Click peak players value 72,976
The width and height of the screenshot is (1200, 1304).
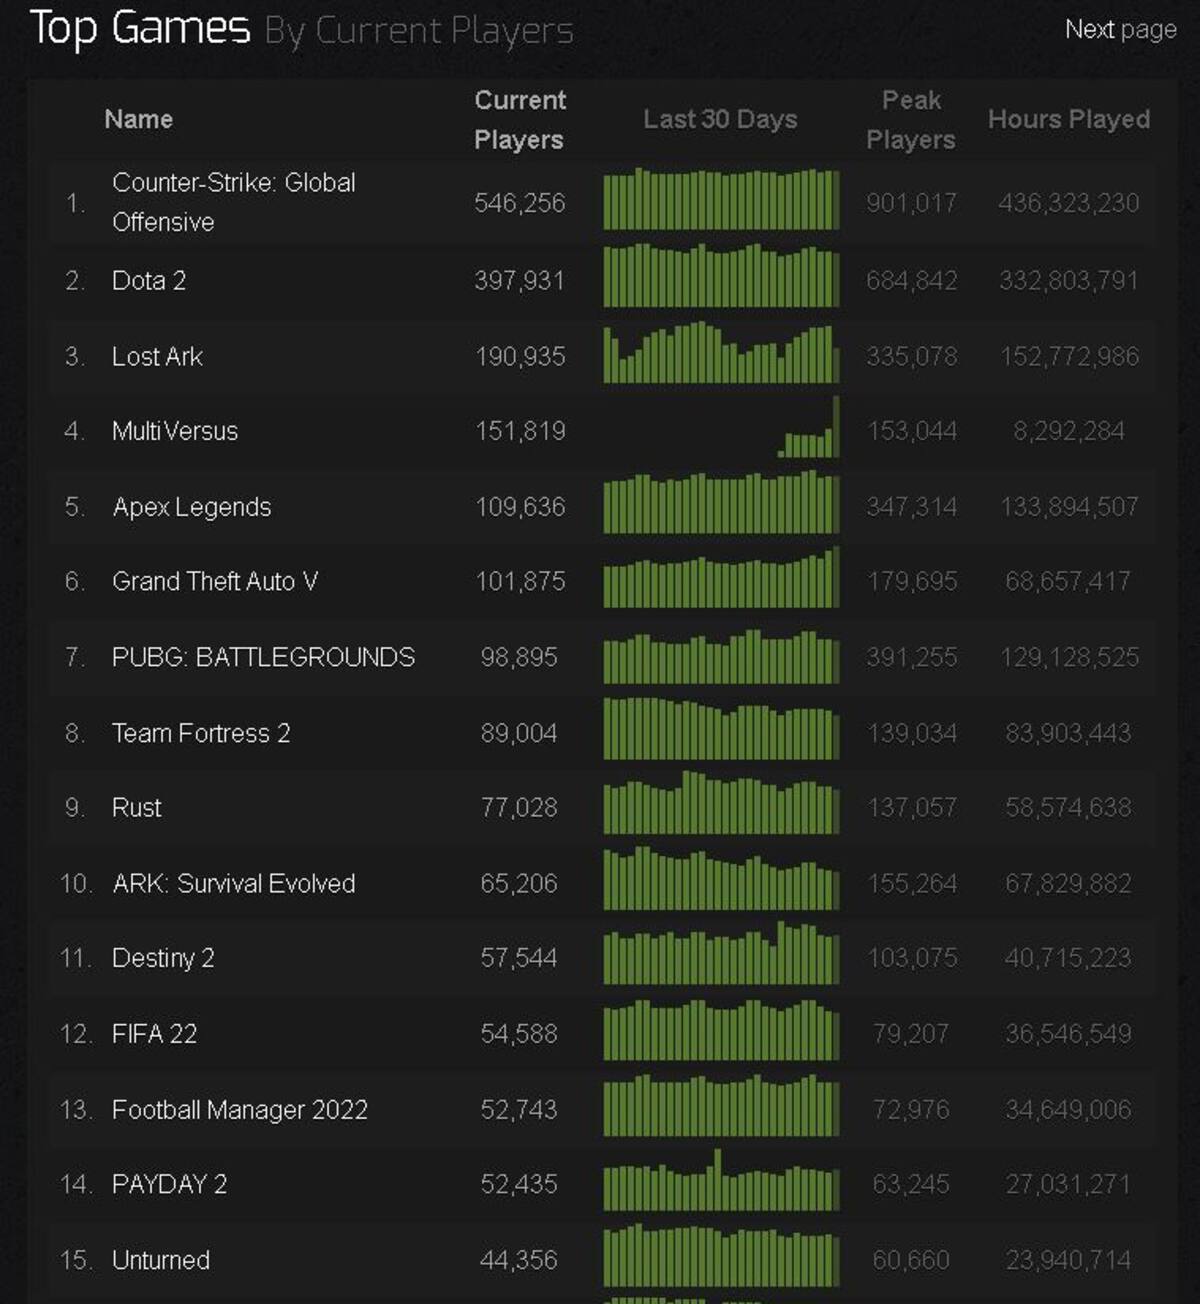911,1110
